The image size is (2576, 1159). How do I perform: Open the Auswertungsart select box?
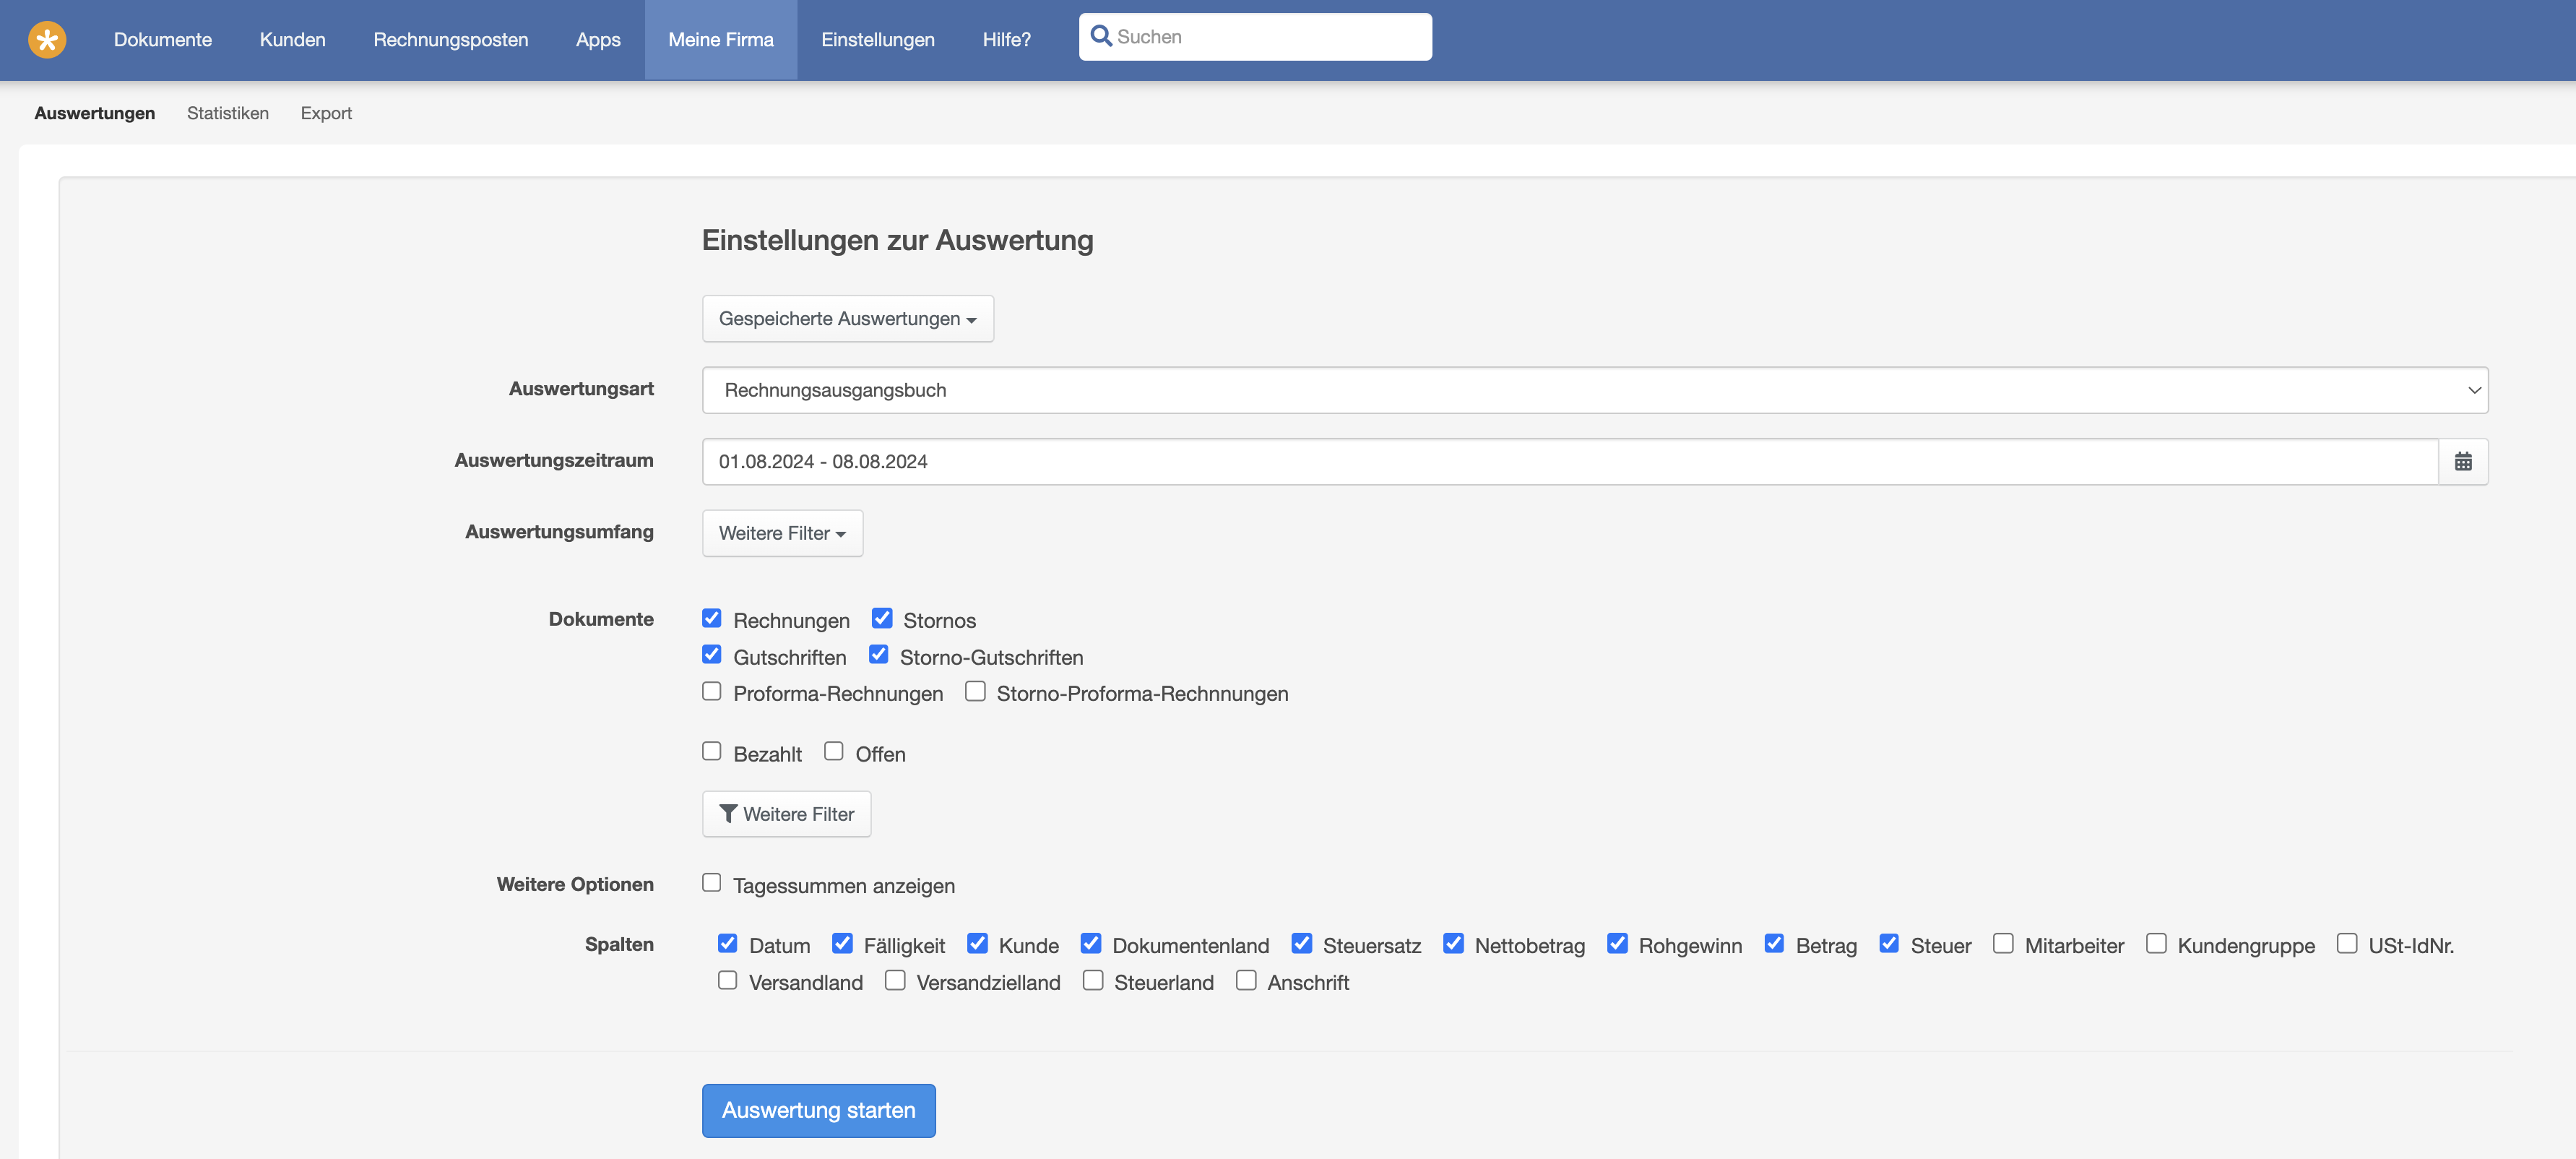pos(1594,390)
